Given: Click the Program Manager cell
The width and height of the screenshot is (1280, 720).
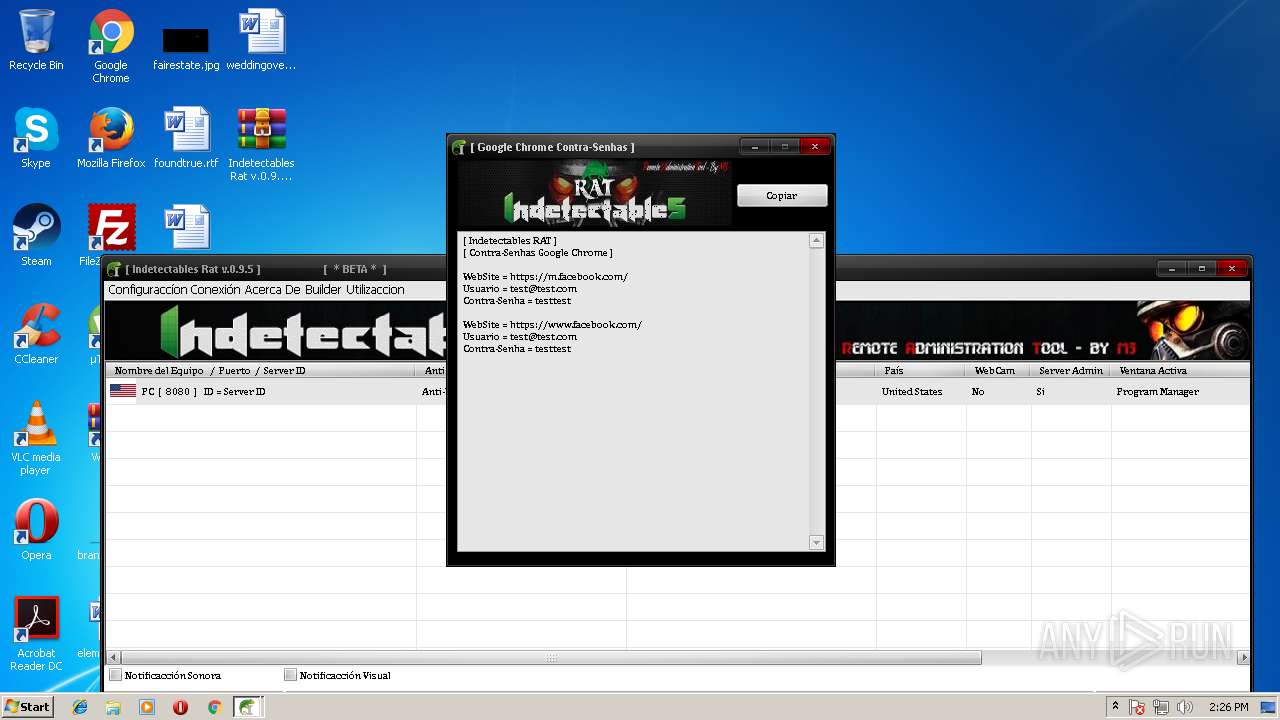Looking at the screenshot, I should coord(1157,392).
